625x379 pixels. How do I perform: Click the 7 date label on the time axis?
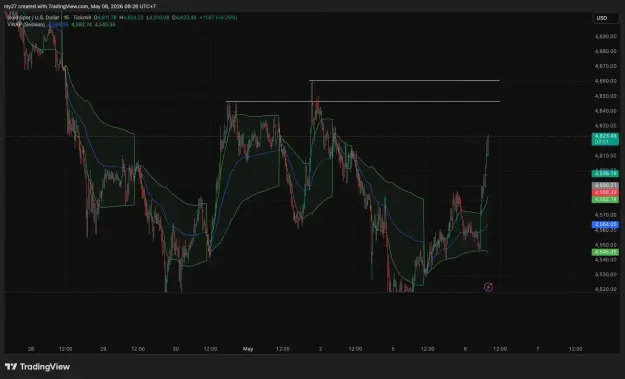pyautogui.click(x=538, y=349)
